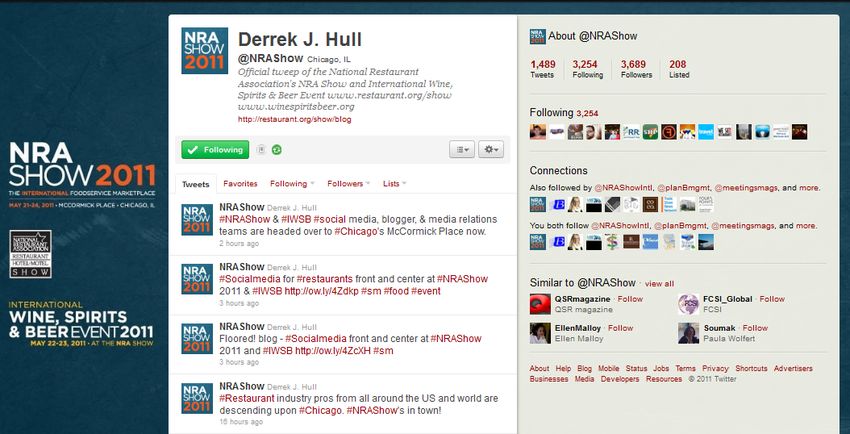Open the red circled F avatar in Following
Screen dimensions: 850x434
669,132
